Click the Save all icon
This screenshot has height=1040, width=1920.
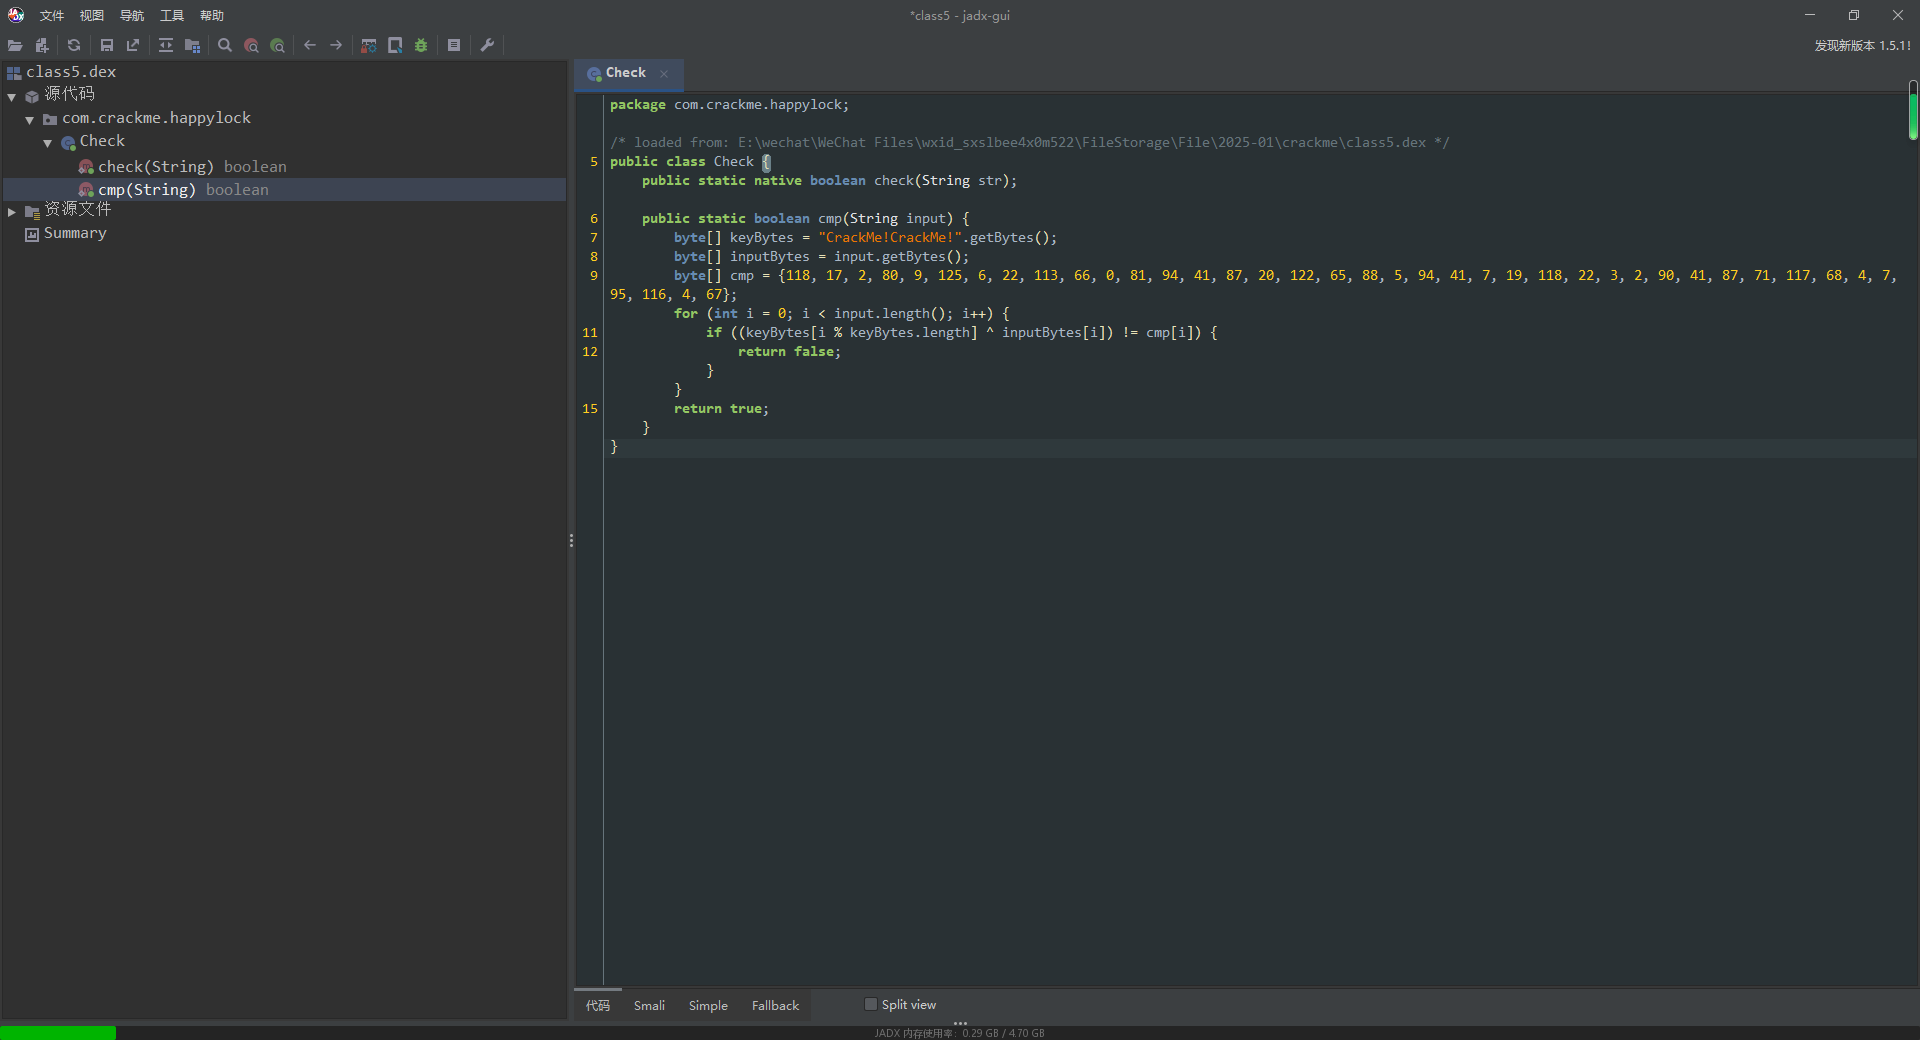107,45
